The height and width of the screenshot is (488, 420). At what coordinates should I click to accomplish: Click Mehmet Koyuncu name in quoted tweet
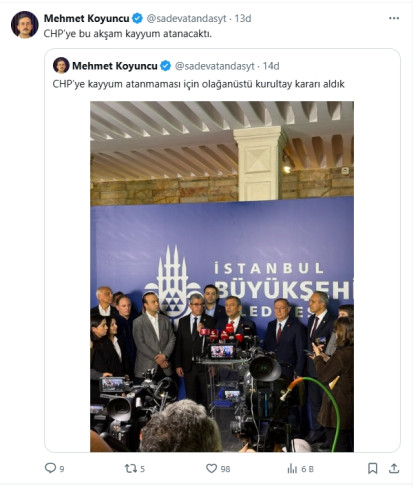pyautogui.click(x=115, y=66)
